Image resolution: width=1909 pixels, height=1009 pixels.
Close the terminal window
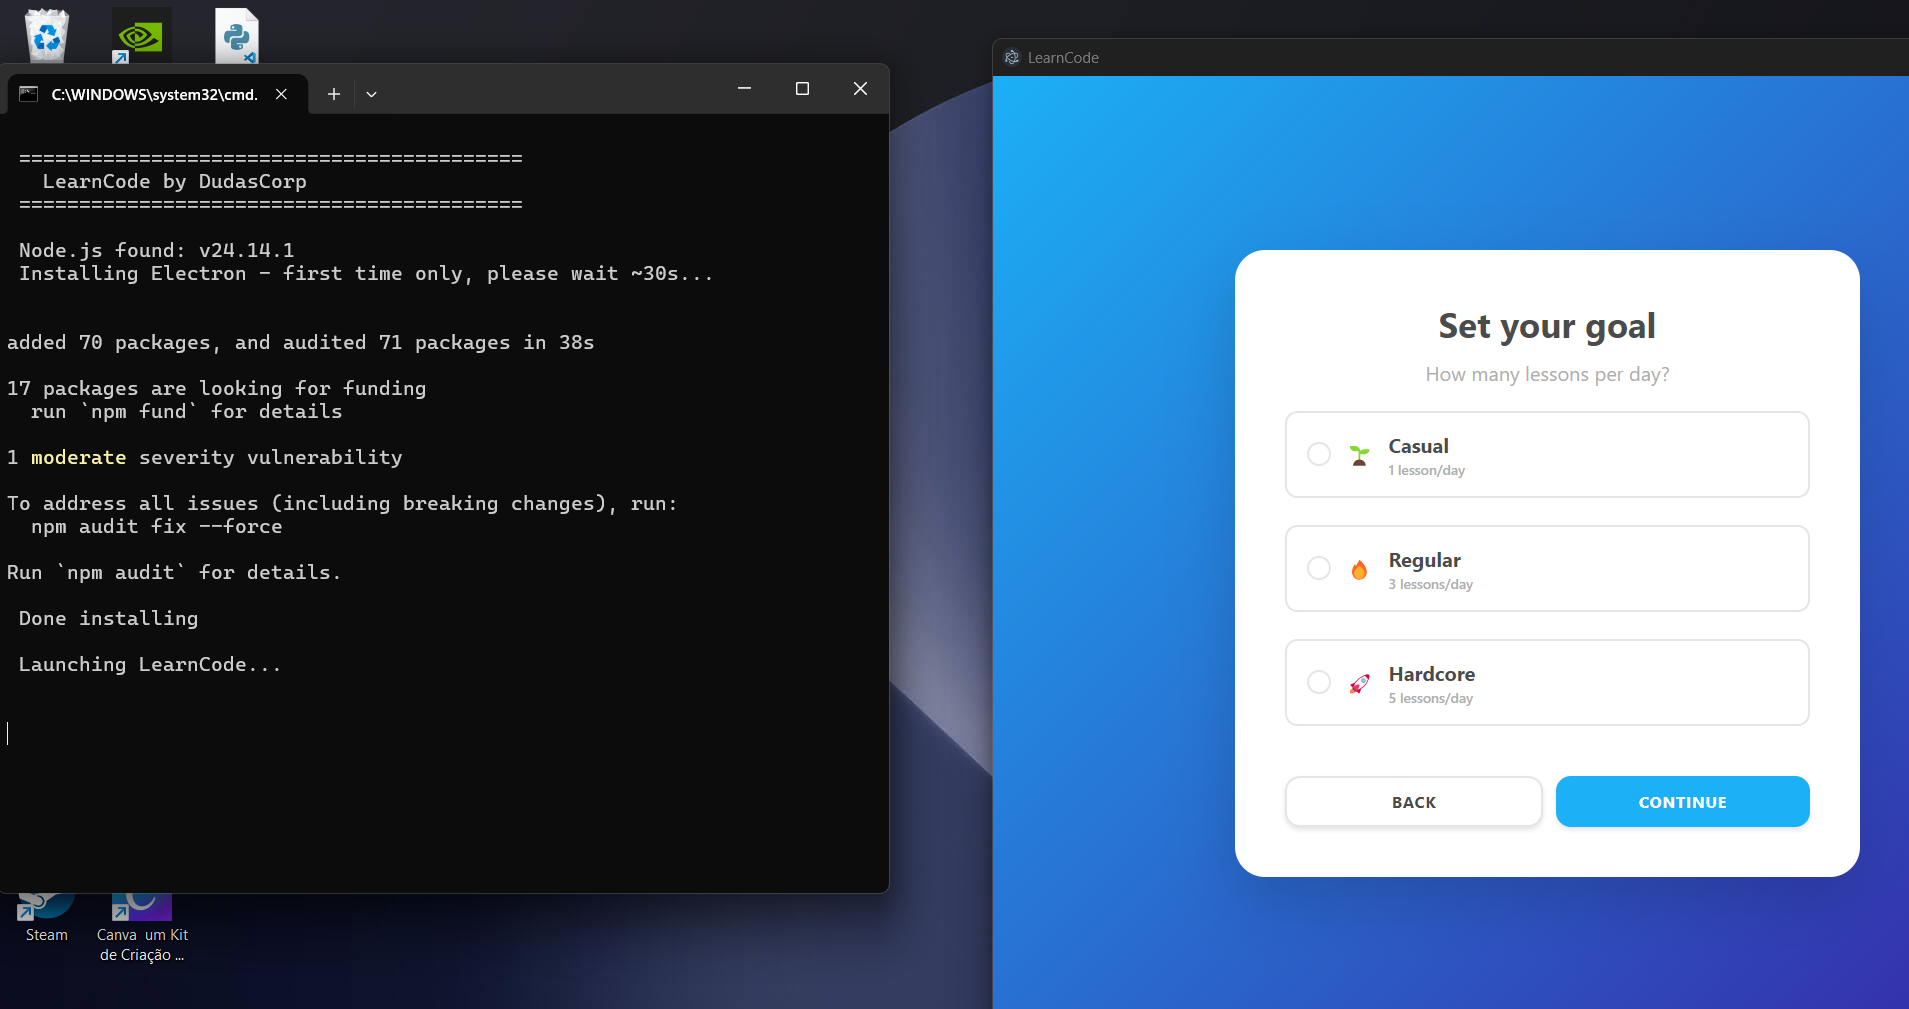tap(860, 89)
